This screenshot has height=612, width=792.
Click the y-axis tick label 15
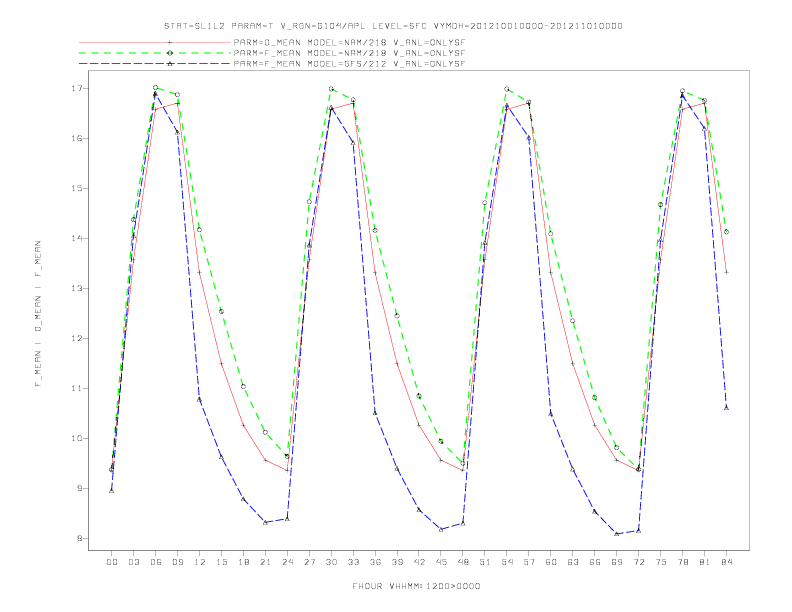coord(77,188)
